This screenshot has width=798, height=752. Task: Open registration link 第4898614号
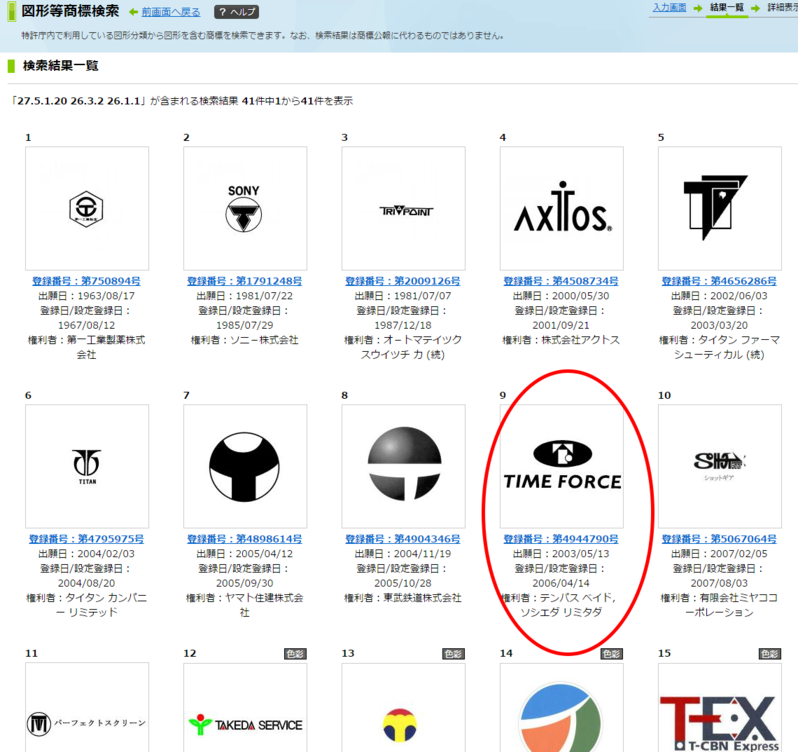(244, 539)
